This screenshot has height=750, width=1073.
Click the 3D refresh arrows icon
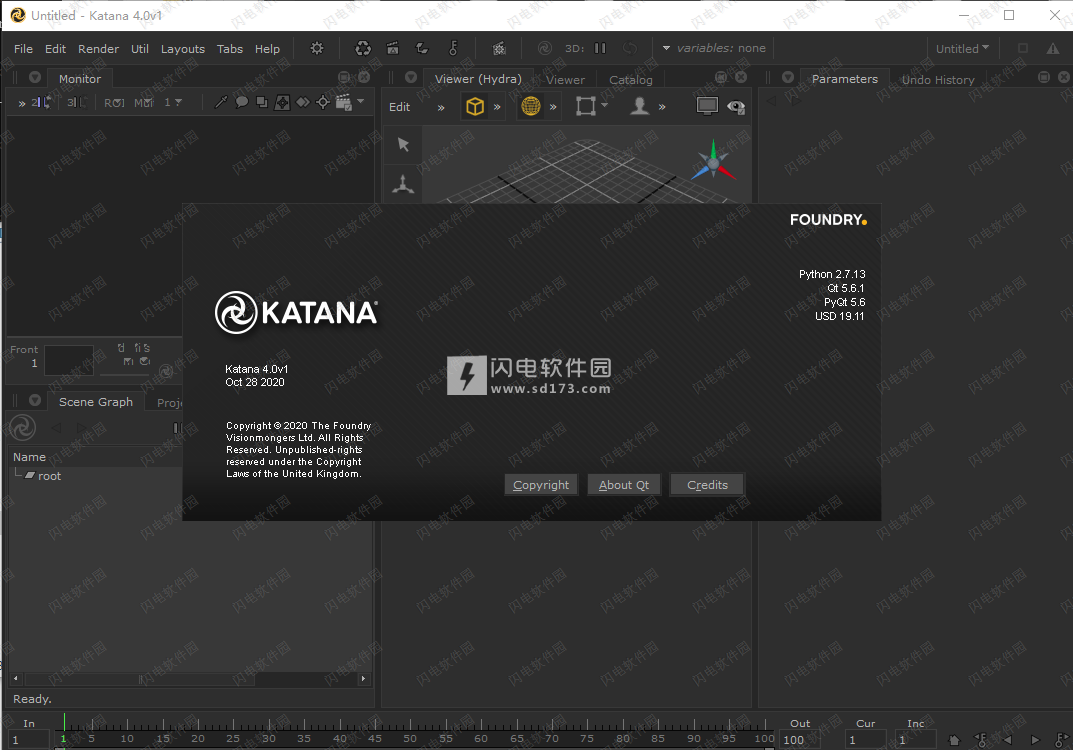(630, 48)
